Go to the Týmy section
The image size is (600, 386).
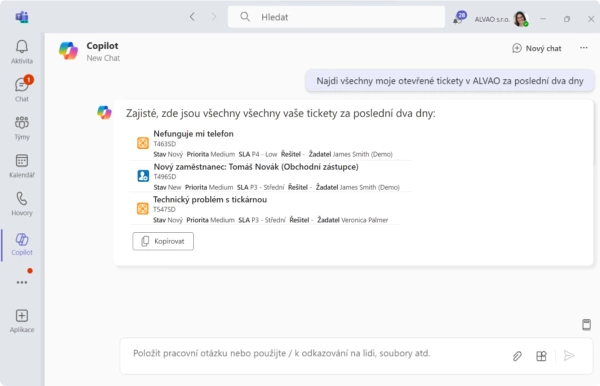(22, 128)
